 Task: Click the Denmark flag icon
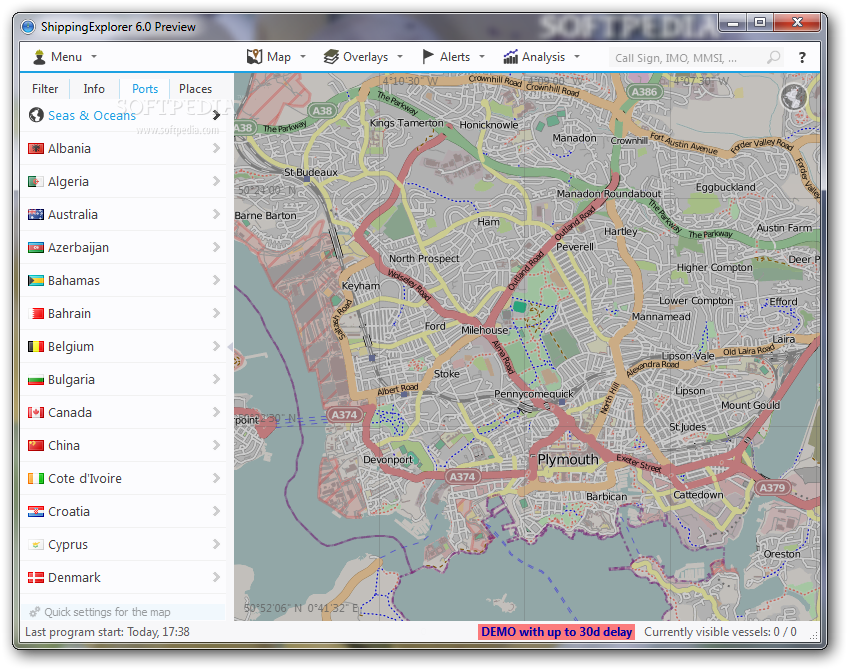pos(36,578)
